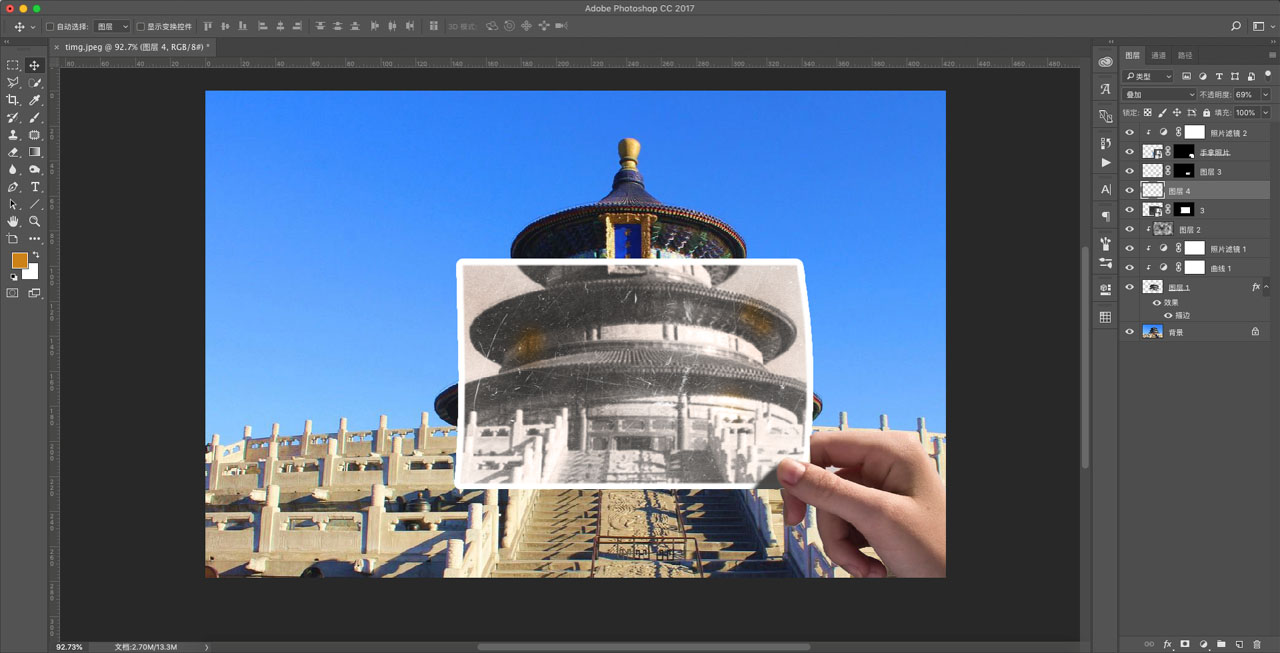
Task: Select the Horizontal Type tool
Action: 35,187
